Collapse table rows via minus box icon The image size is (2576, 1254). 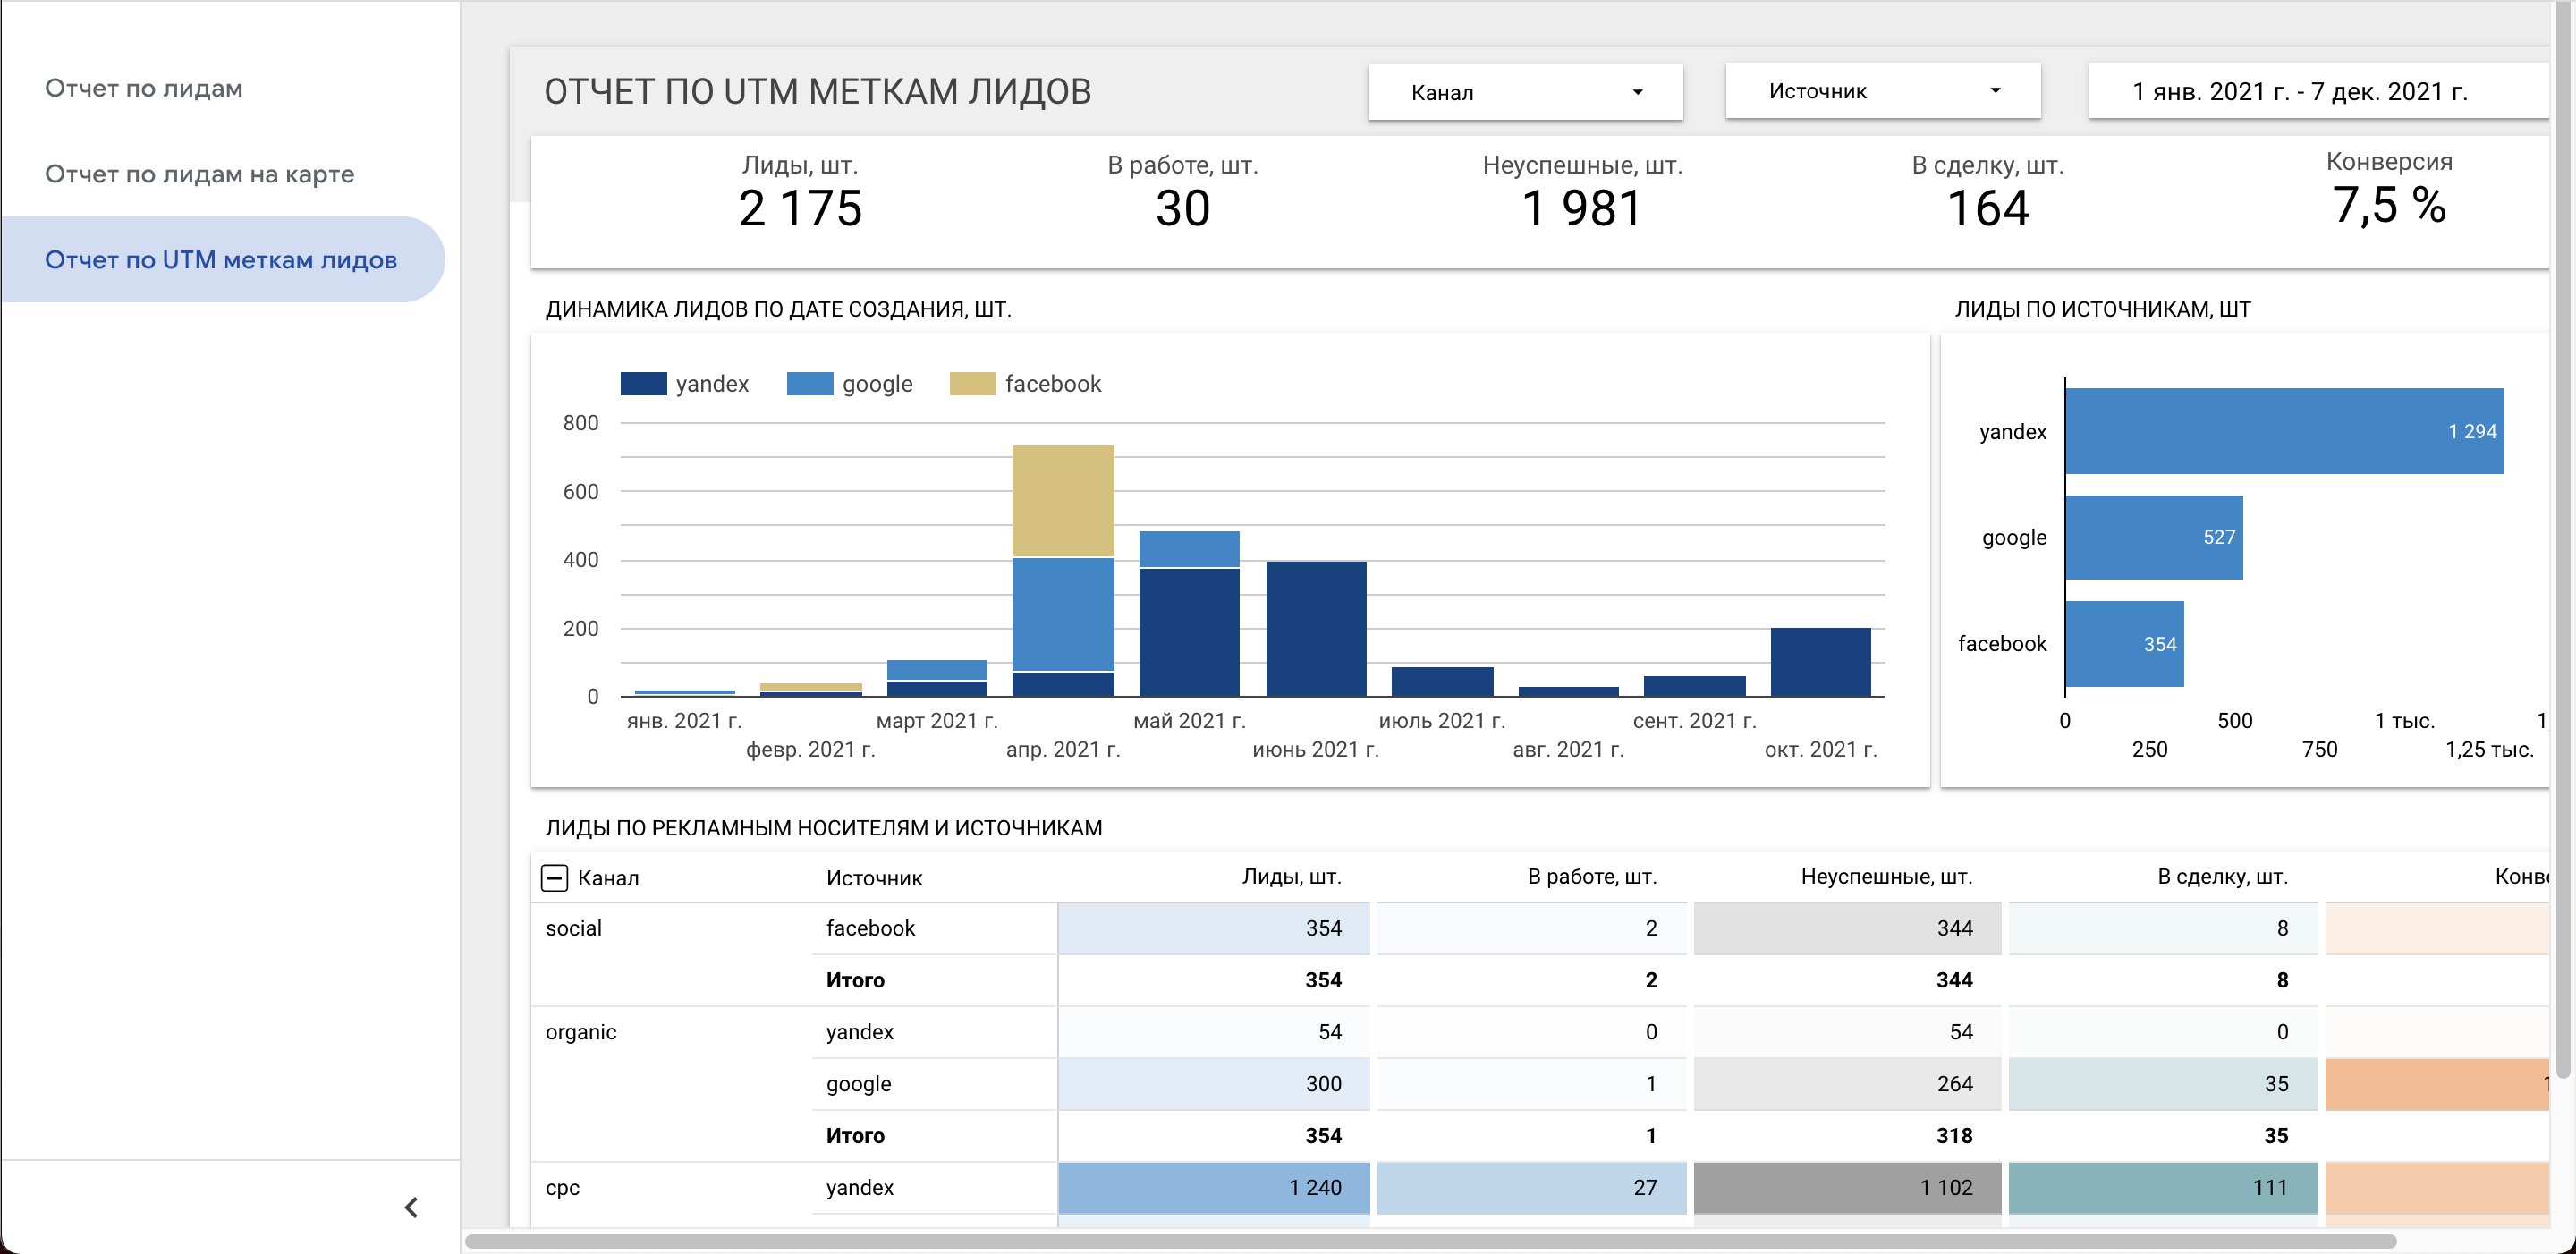(555, 877)
